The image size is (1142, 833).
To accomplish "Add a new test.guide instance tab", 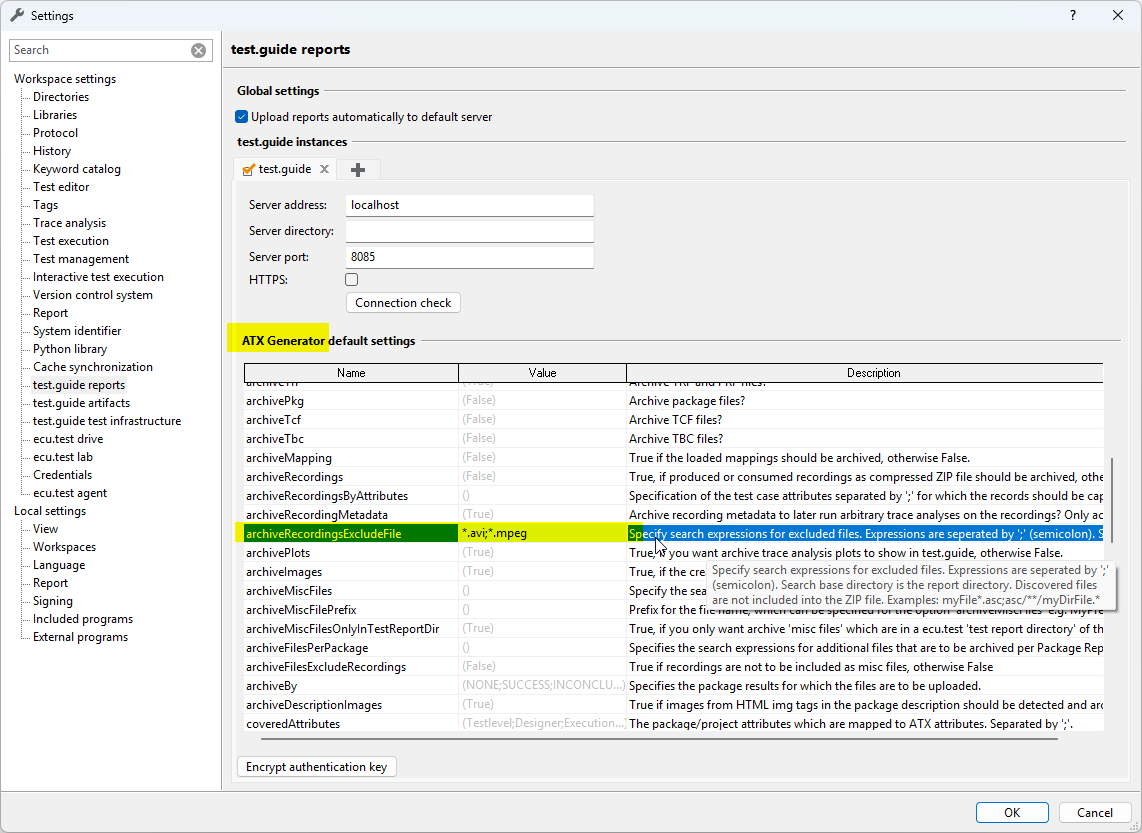I will 358,170.
